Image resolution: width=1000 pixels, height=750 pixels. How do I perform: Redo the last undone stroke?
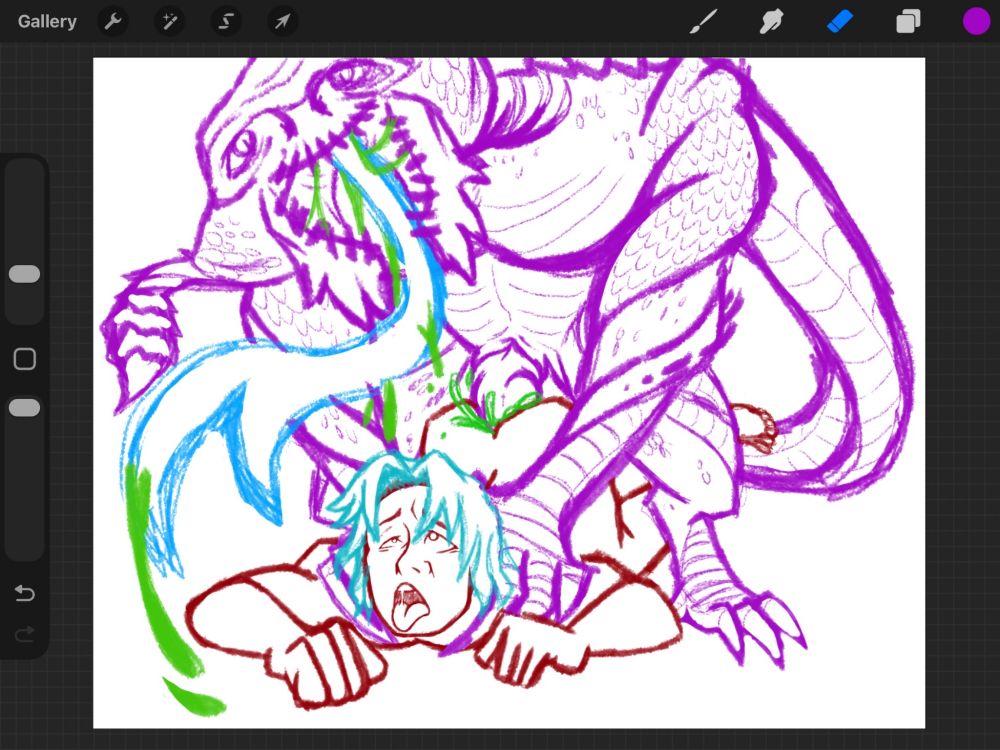[x=25, y=635]
